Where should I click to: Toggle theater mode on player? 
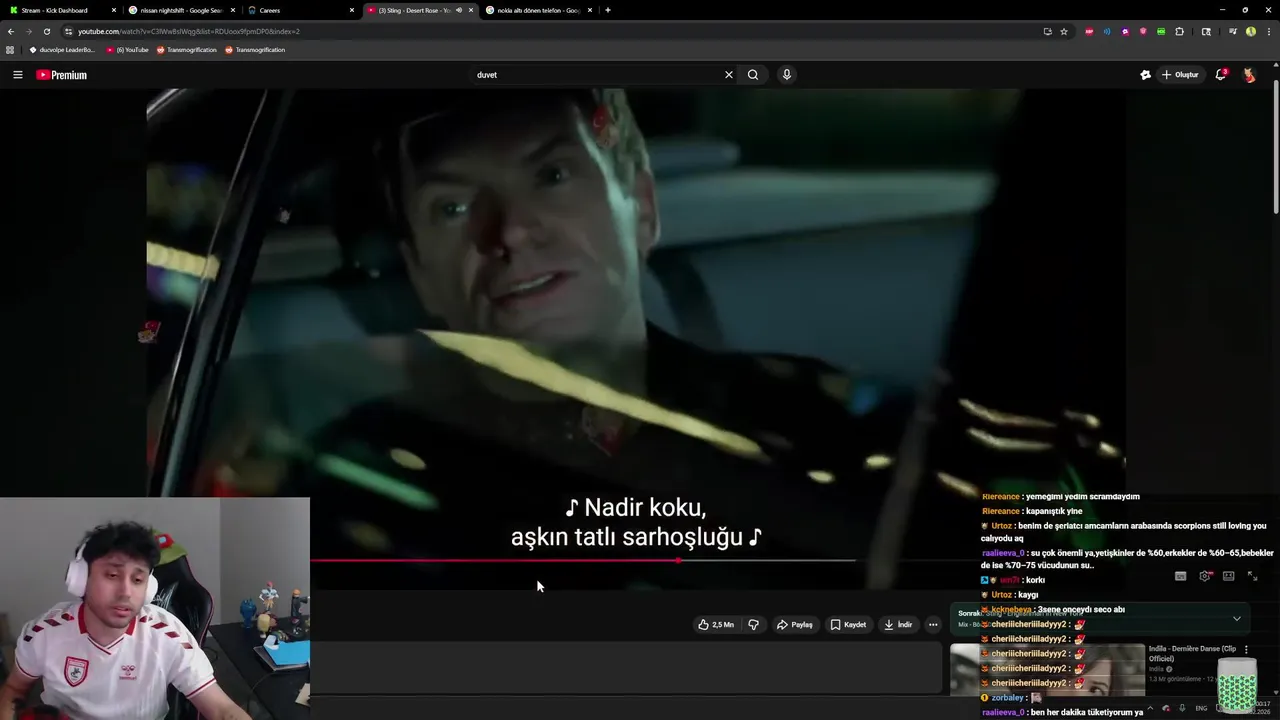coord(1229,576)
